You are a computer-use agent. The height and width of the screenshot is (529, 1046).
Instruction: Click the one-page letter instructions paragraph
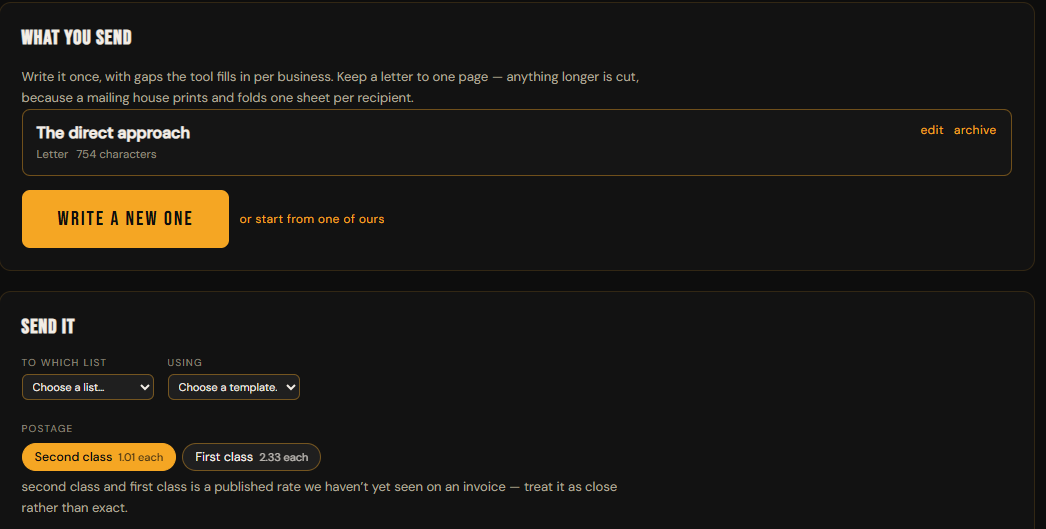(x=330, y=87)
